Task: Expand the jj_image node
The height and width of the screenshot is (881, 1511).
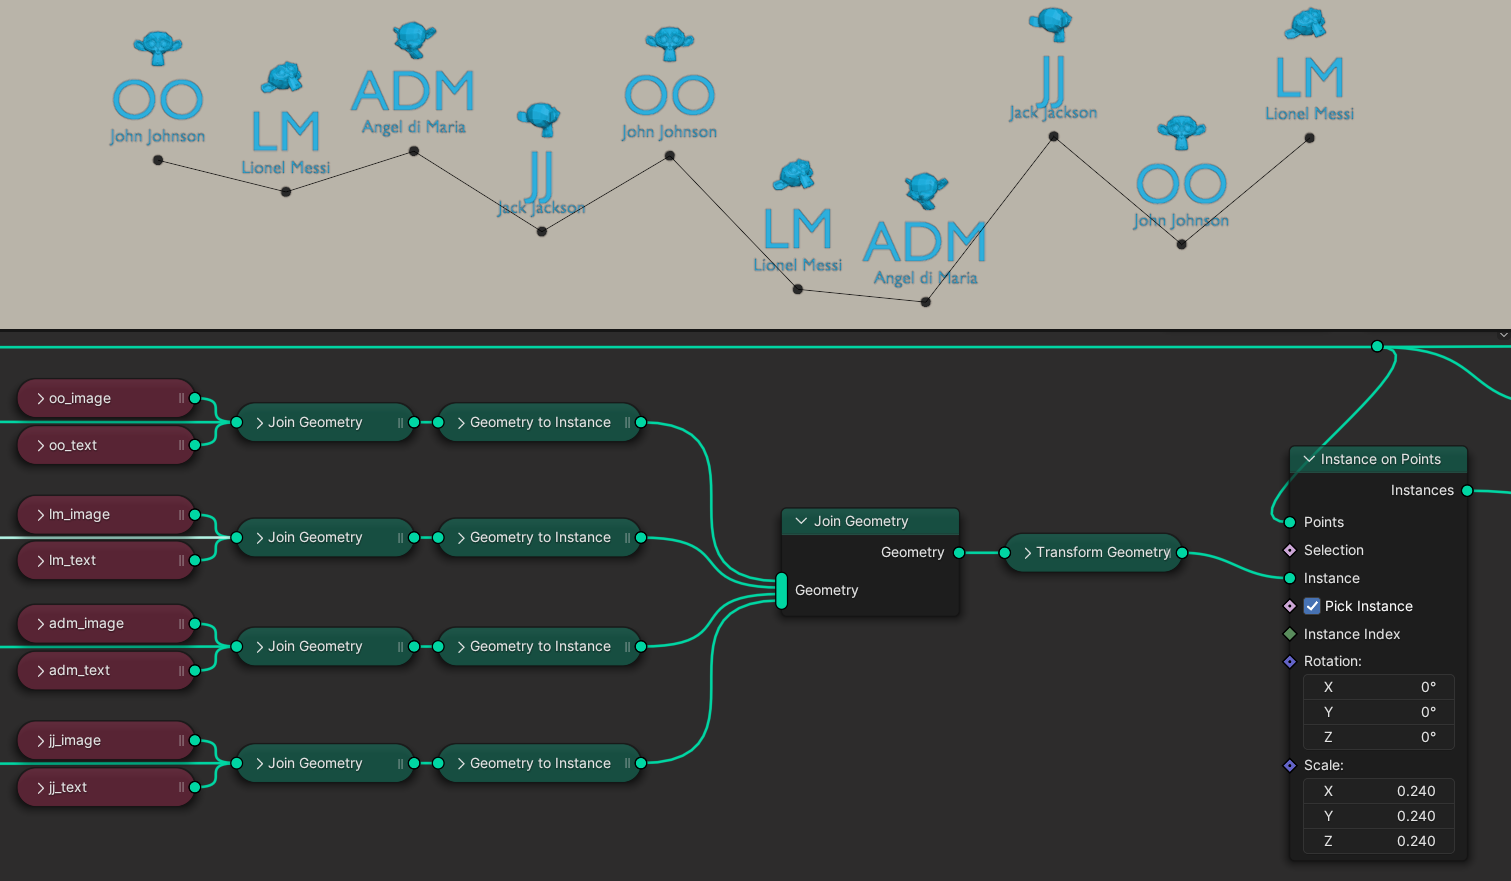Action: tap(41, 740)
